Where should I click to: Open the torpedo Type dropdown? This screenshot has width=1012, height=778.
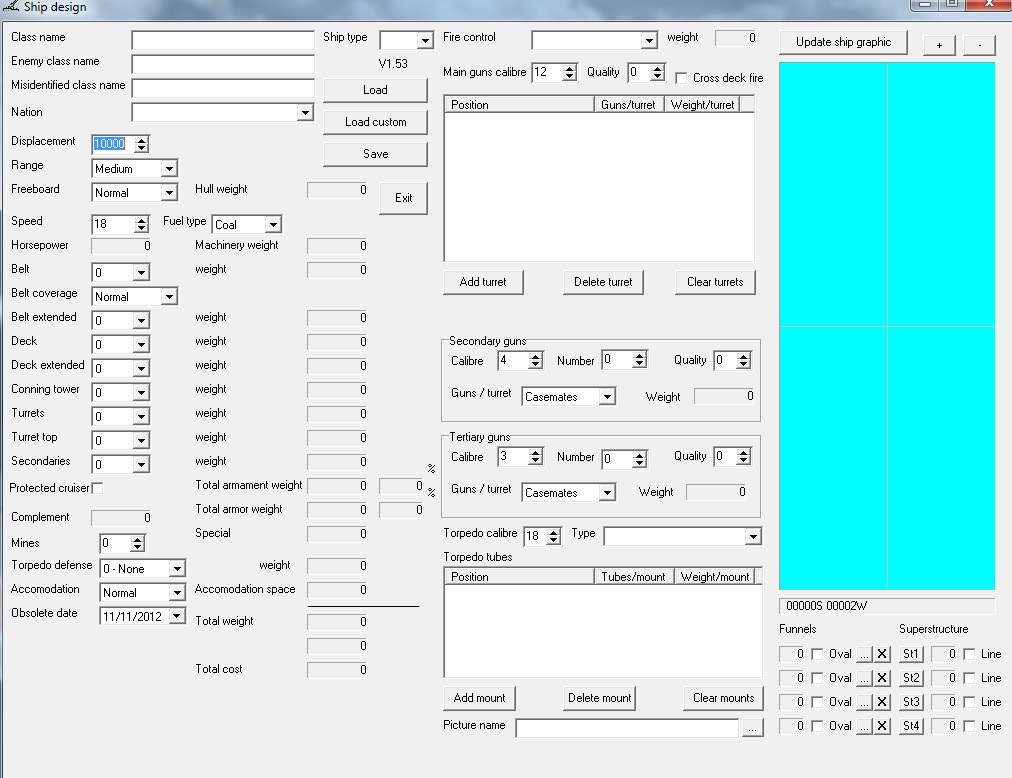click(x=753, y=537)
